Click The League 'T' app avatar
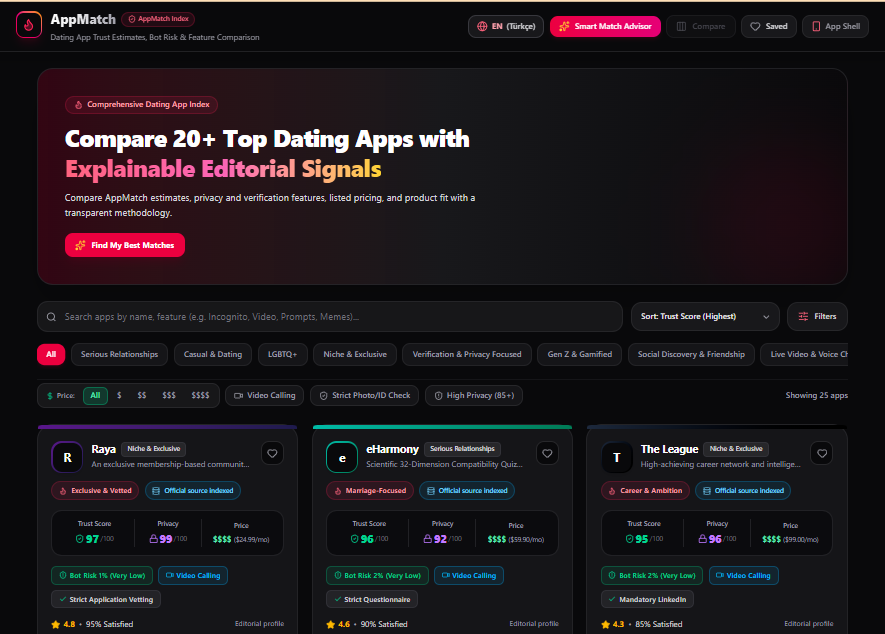This screenshot has height=634, width=885. (617, 457)
